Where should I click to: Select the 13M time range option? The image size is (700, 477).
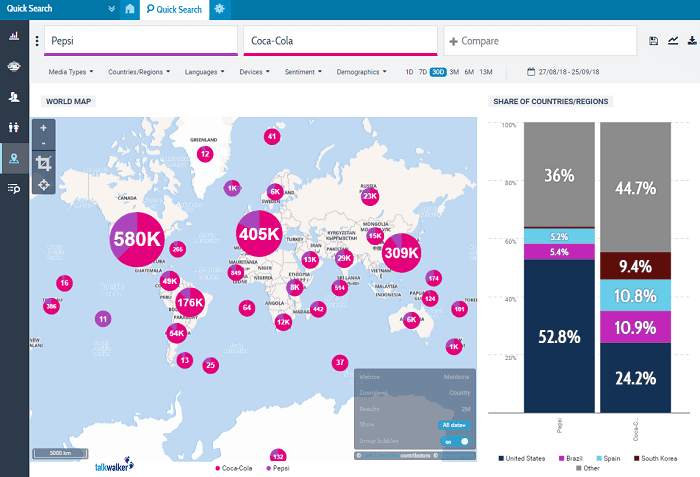(486, 72)
